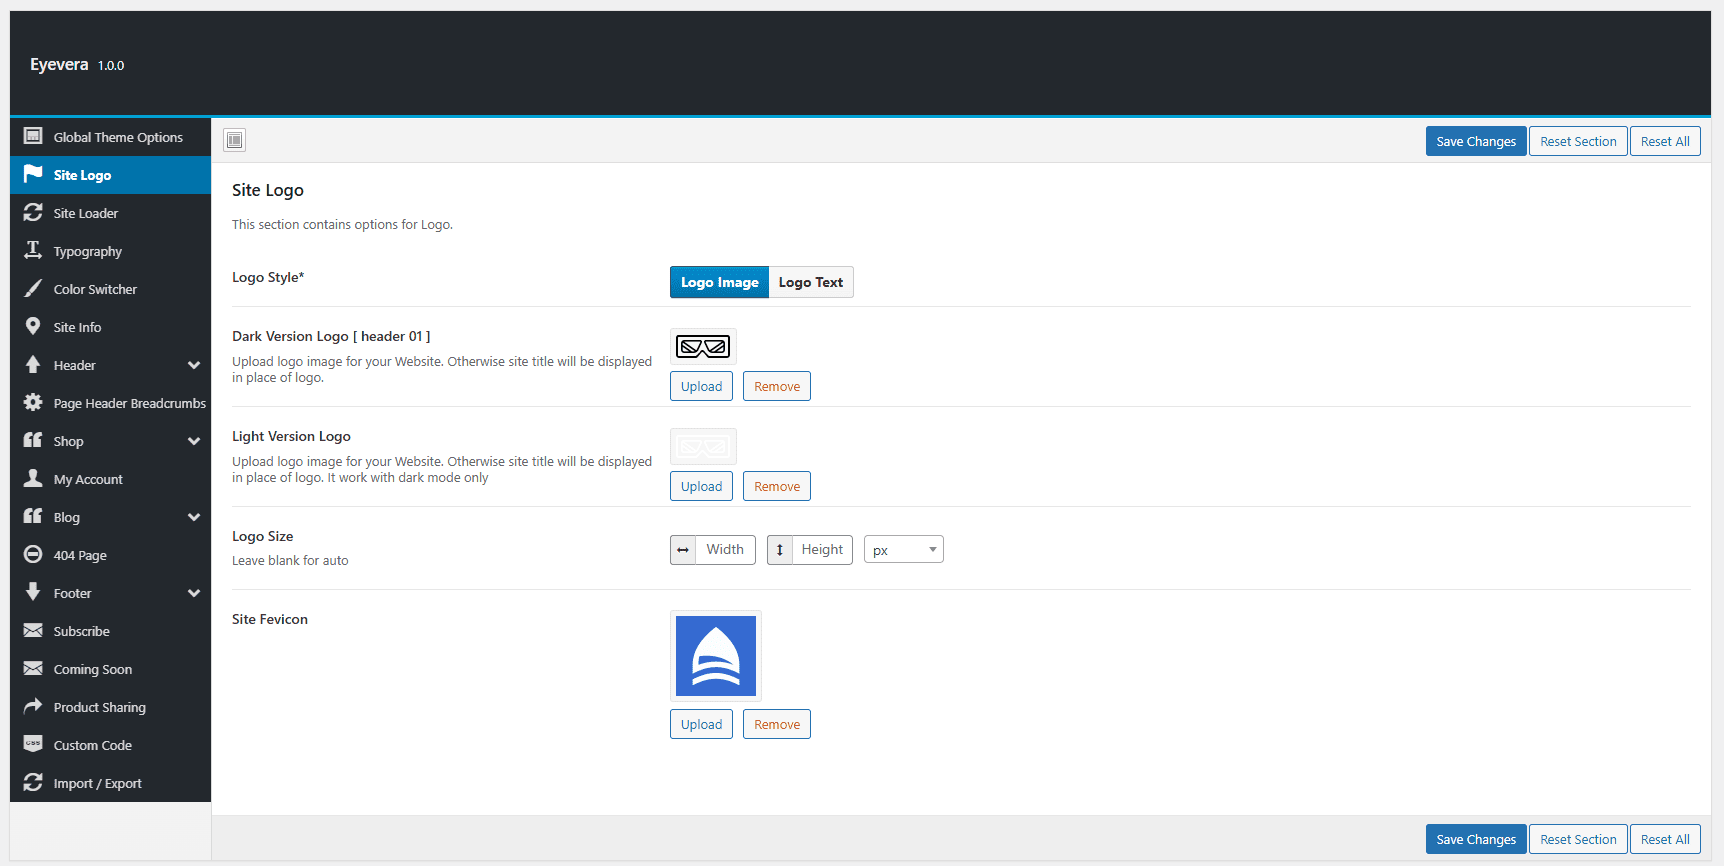The height and width of the screenshot is (866, 1724).
Task: Click the Coming Soon envelope icon
Action: pyautogui.click(x=33, y=668)
